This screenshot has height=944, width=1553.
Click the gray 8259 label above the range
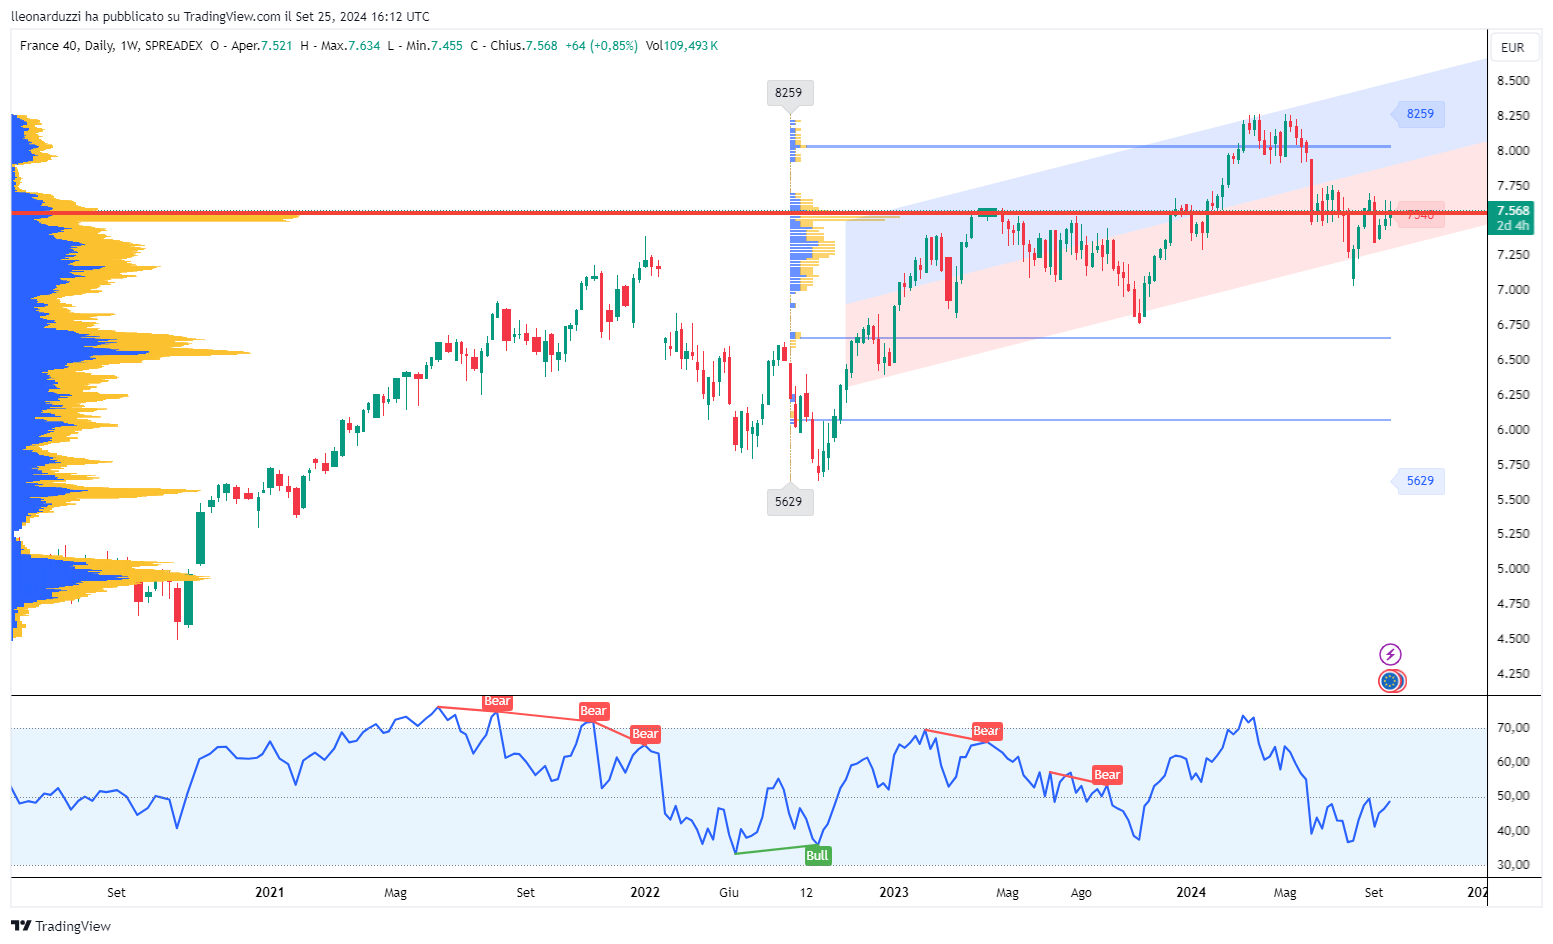(789, 93)
